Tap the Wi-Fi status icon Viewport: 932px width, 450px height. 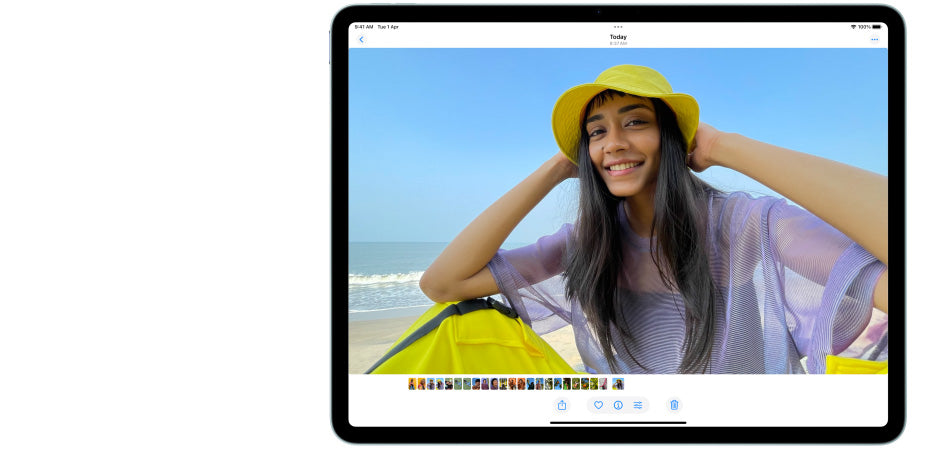coord(853,27)
